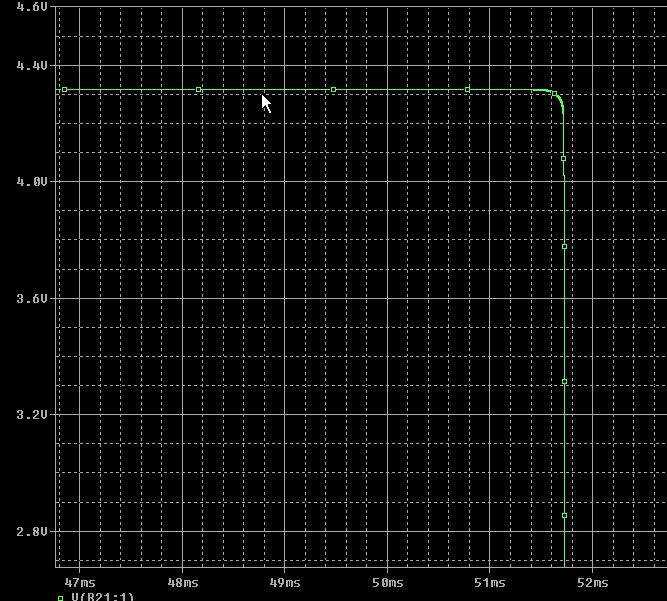The height and width of the screenshot is (601, 667).
Task: Click the falling-edge marker near 2.85V
Action: tap(564, 516)
